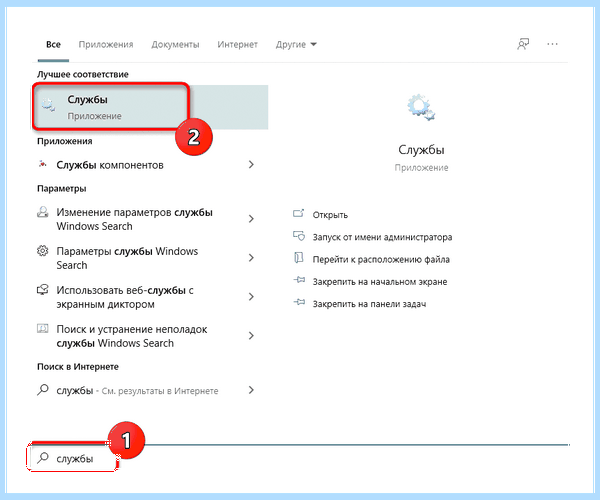
Task: Select Изменение параметров службы Windows Search
Action: click(135, 219)
